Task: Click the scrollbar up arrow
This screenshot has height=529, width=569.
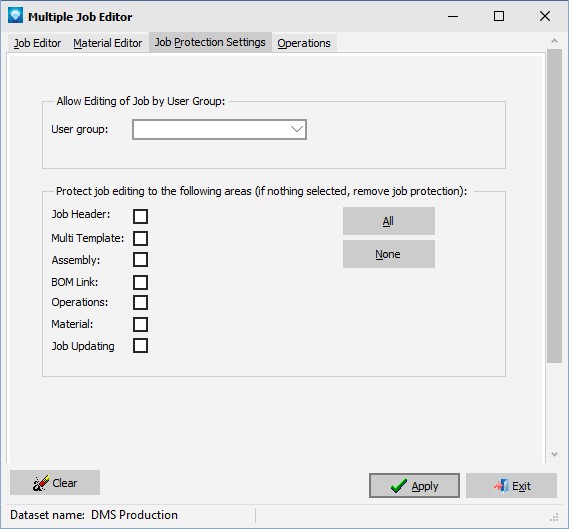Action: pyautogui.click(x=554, y=41)
